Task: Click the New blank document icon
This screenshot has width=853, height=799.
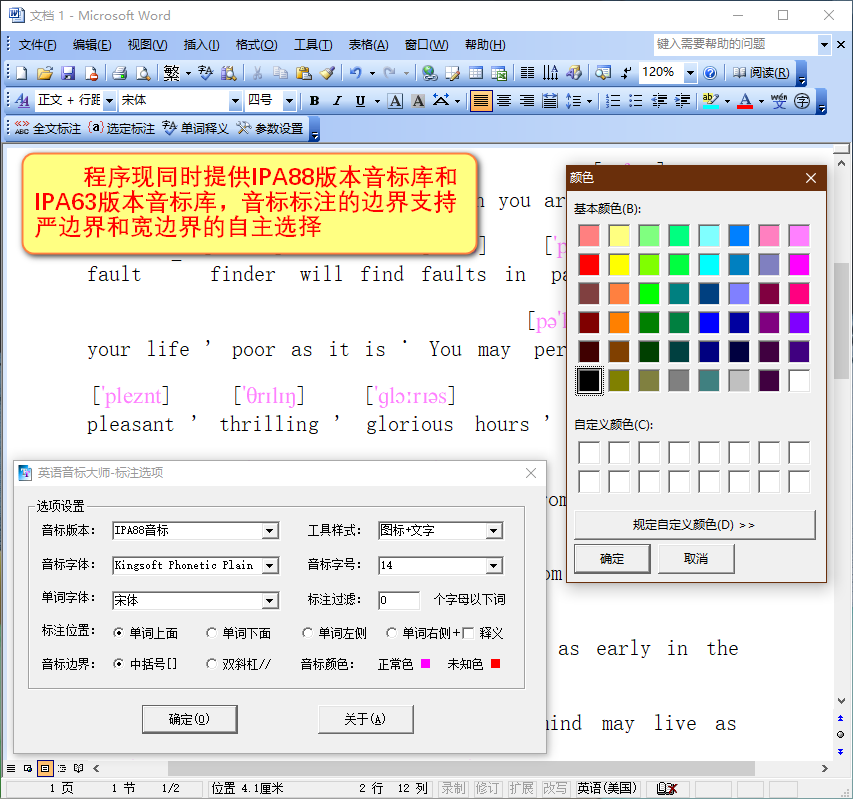Action: (x=22, y=73)
